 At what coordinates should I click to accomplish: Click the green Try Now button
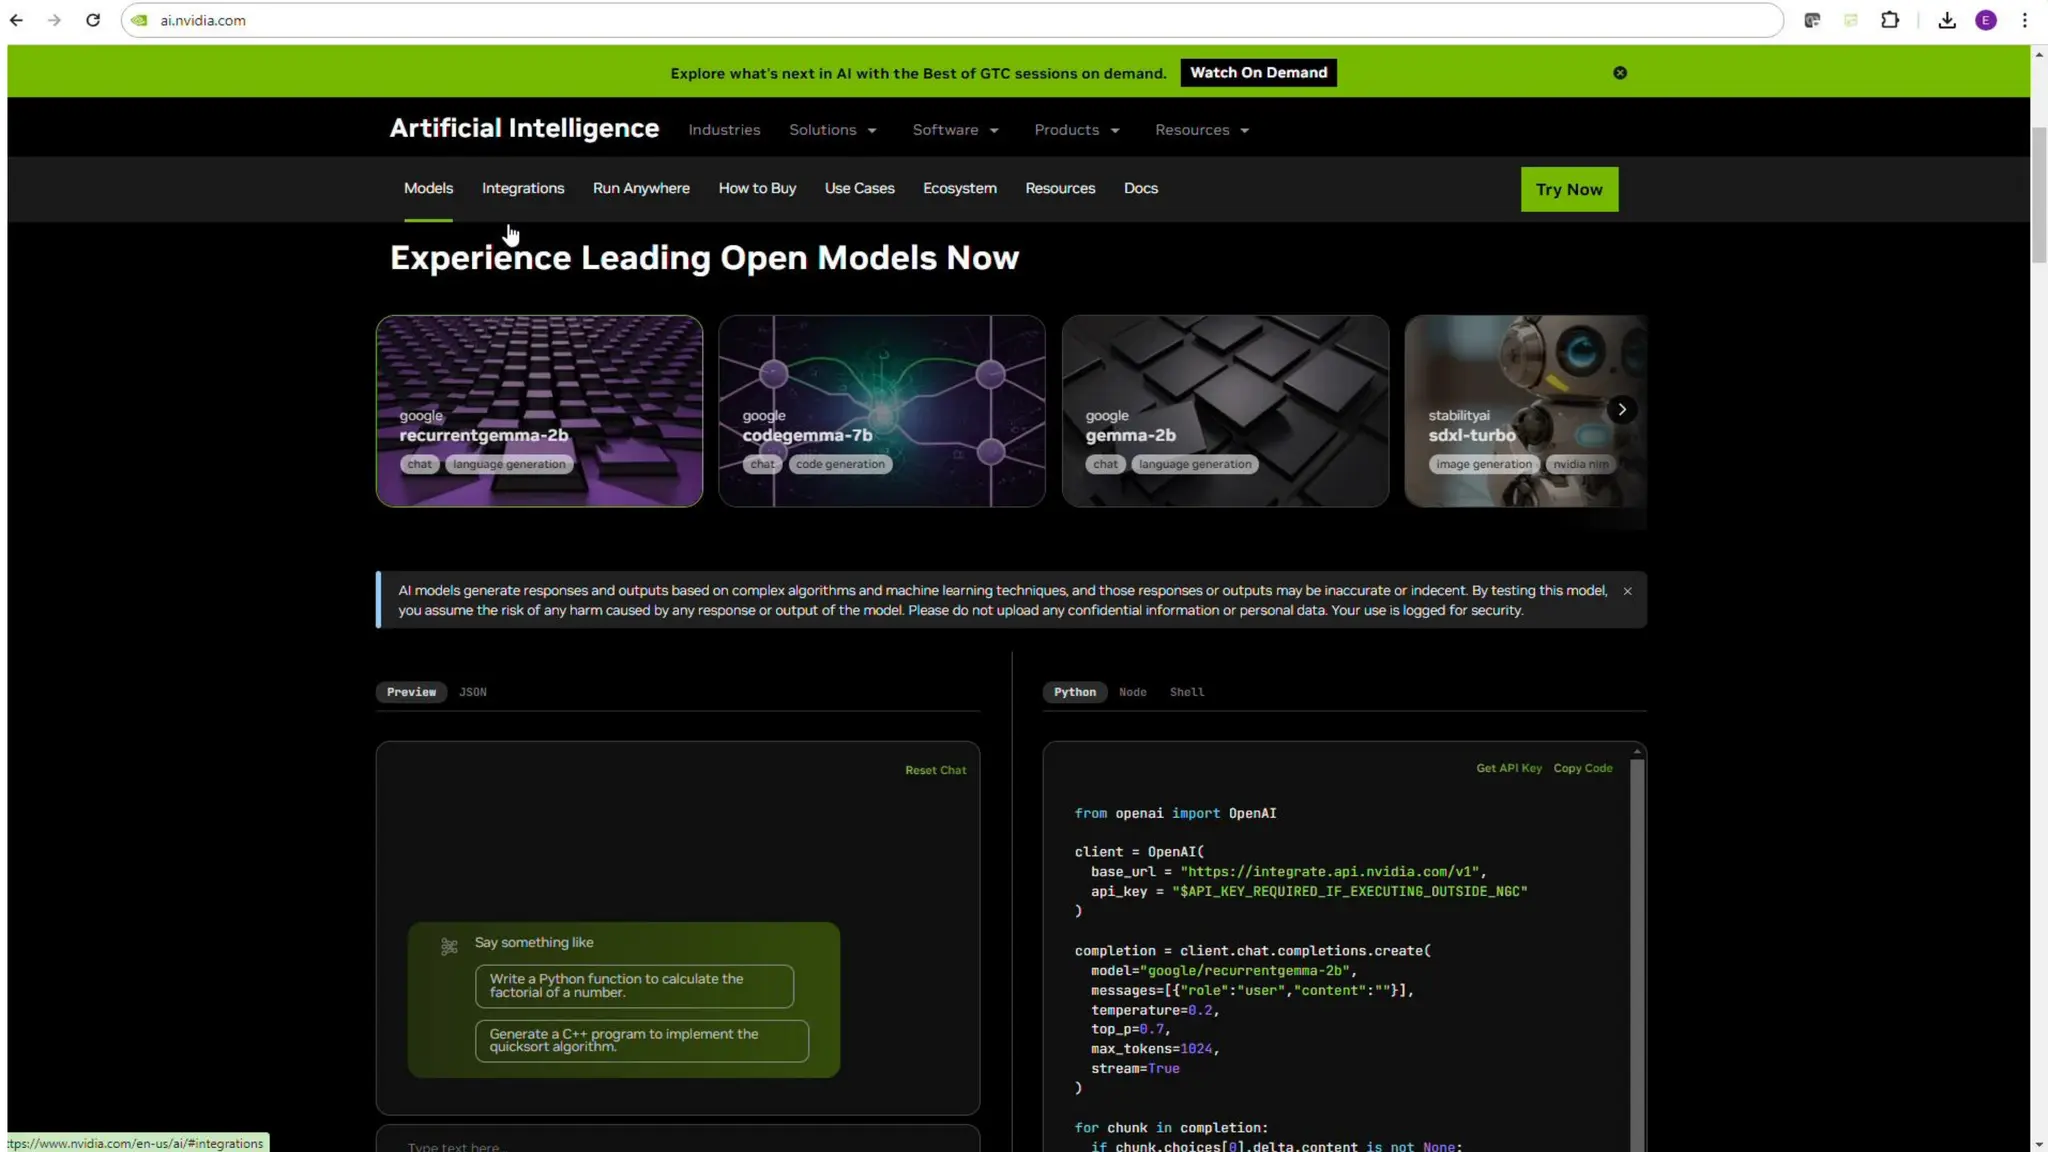1568,189
